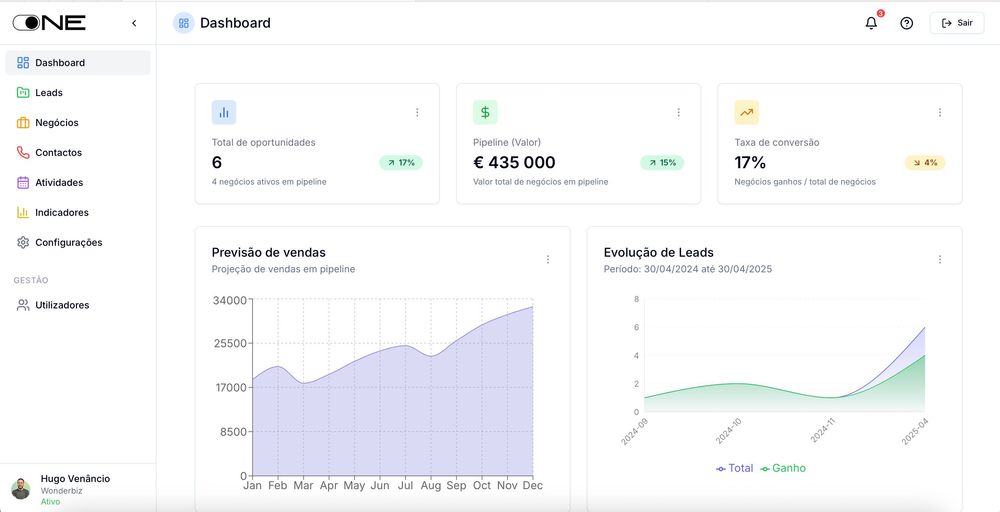Viewport: 1000px width, 512px height.
Task: Open options menu on Pipeline (Valor) card
Action: coord(678,113)
